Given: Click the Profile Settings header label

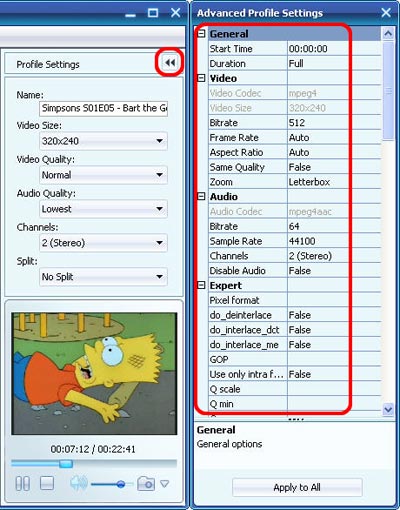Looking at the screenshot, I should pos(48,64).
